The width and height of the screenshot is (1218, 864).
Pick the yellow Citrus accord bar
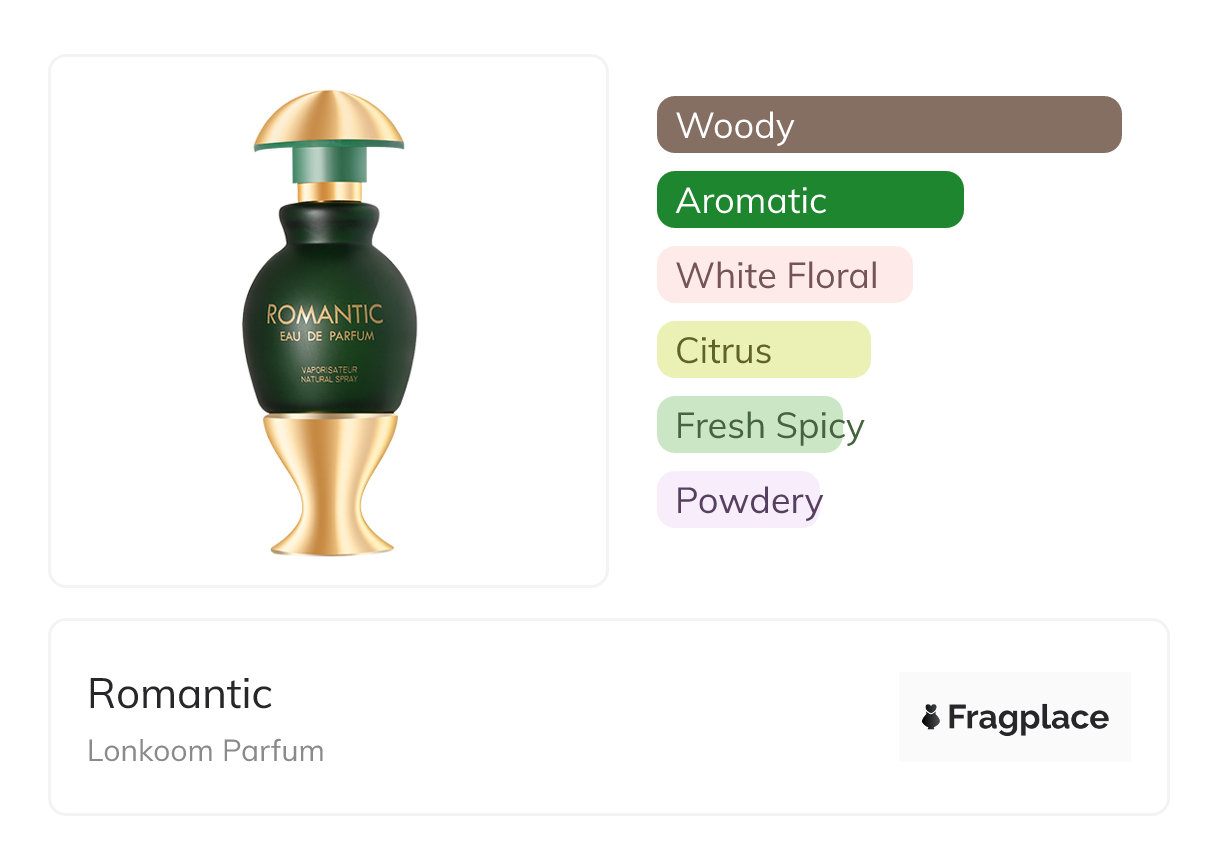pos(763,350)
